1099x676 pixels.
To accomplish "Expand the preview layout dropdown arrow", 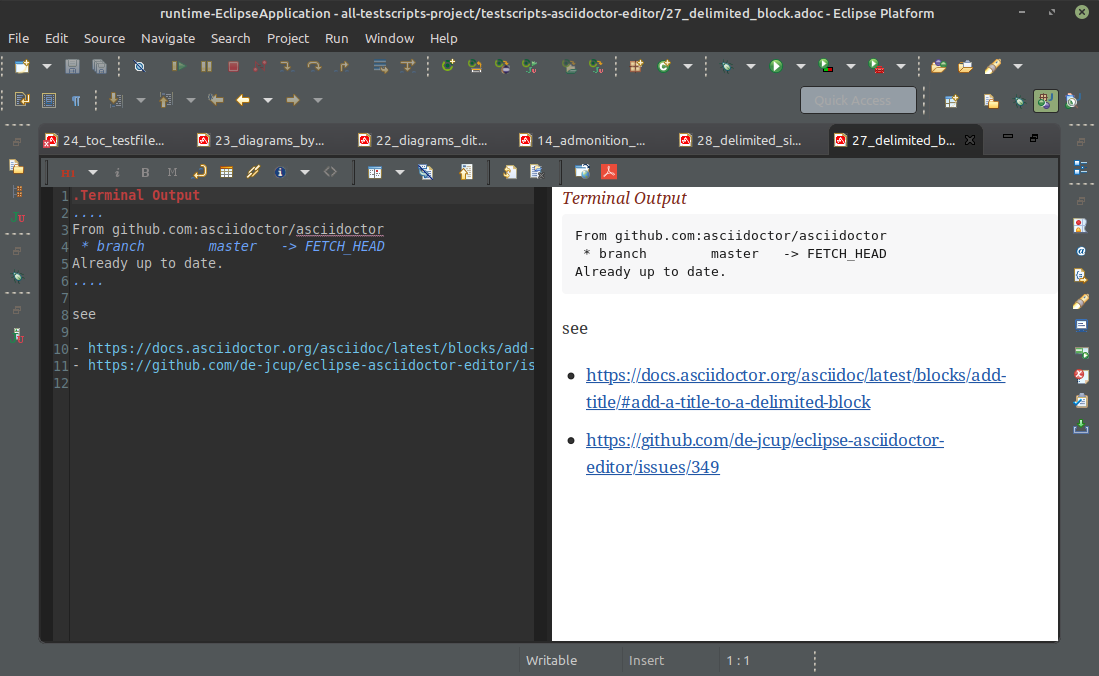I will click(400, 172).
